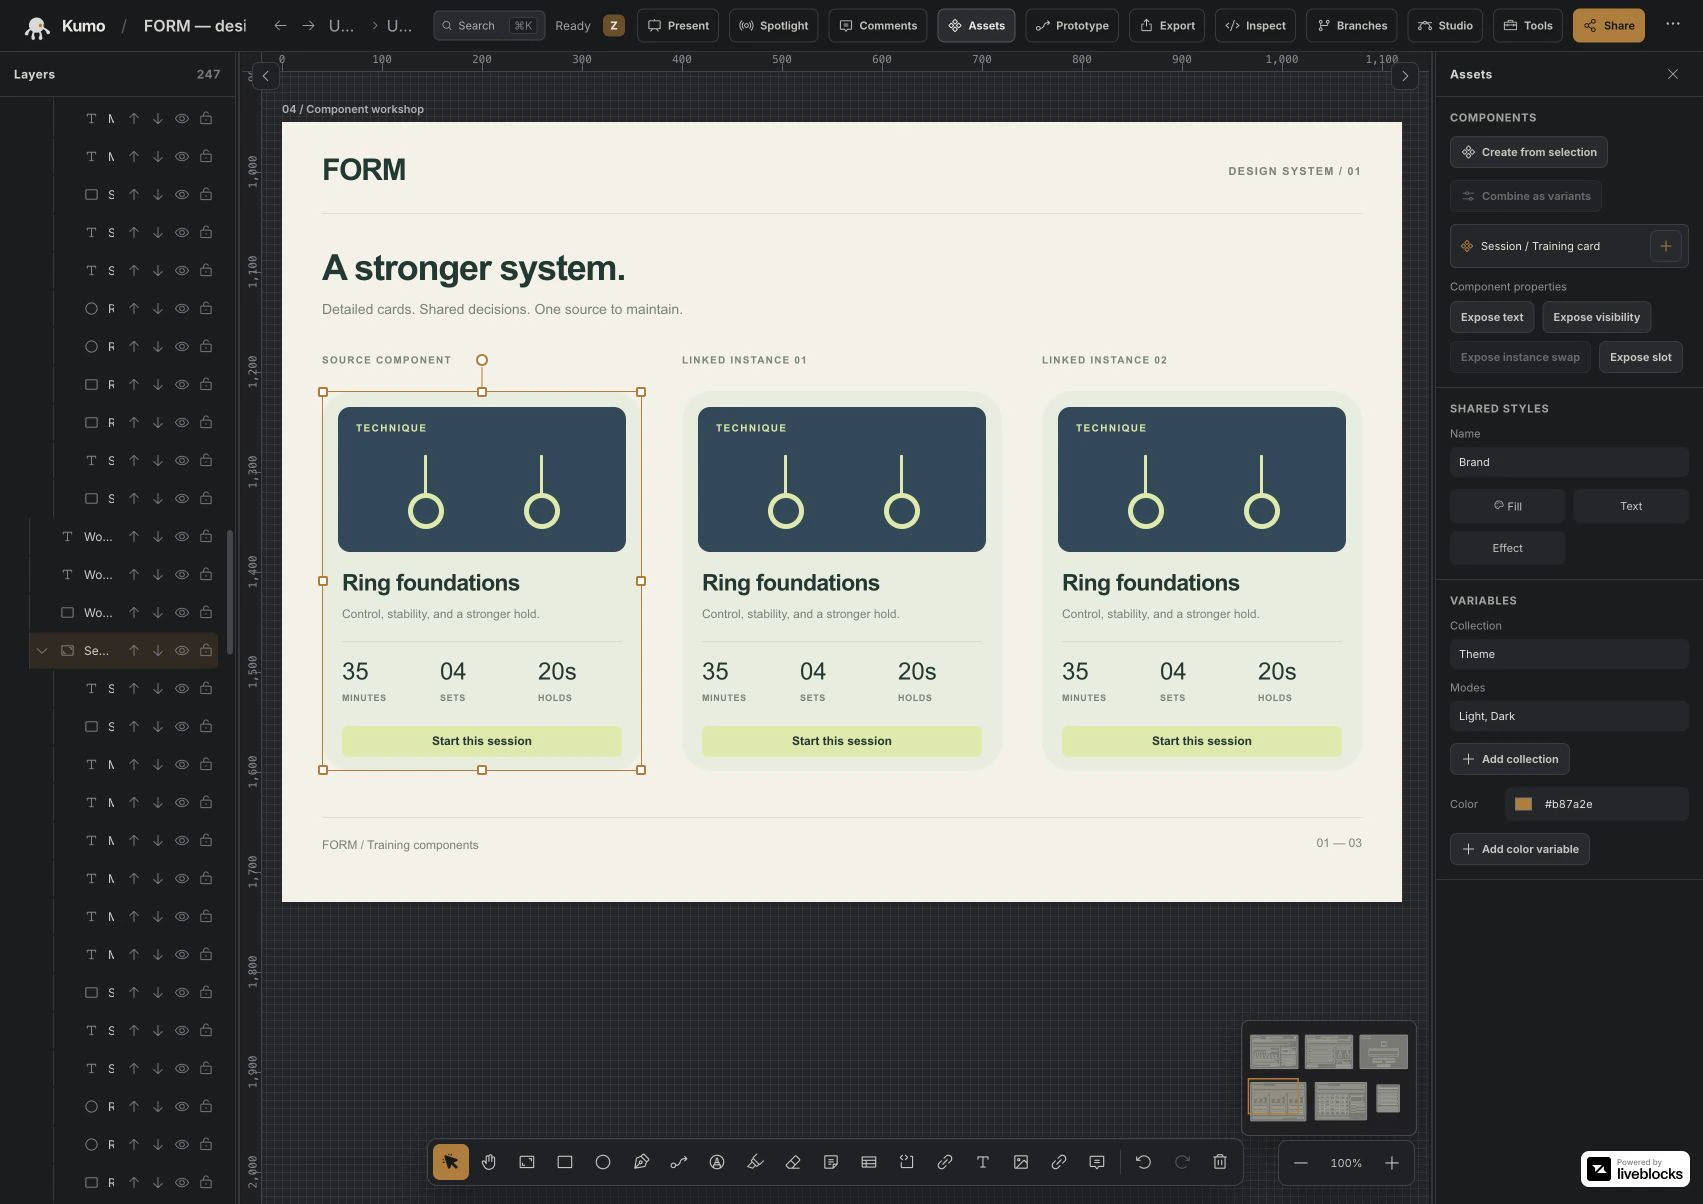
Task: Move the selected Se... layer down
Action: [157, 651]
